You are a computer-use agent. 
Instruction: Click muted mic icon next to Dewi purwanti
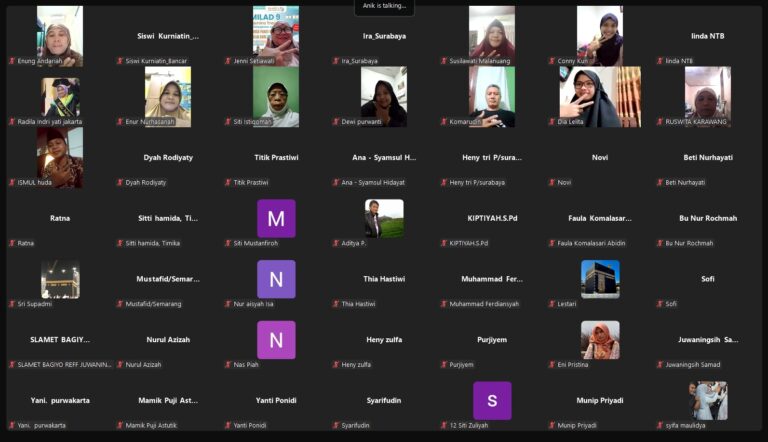click(336, 122)
